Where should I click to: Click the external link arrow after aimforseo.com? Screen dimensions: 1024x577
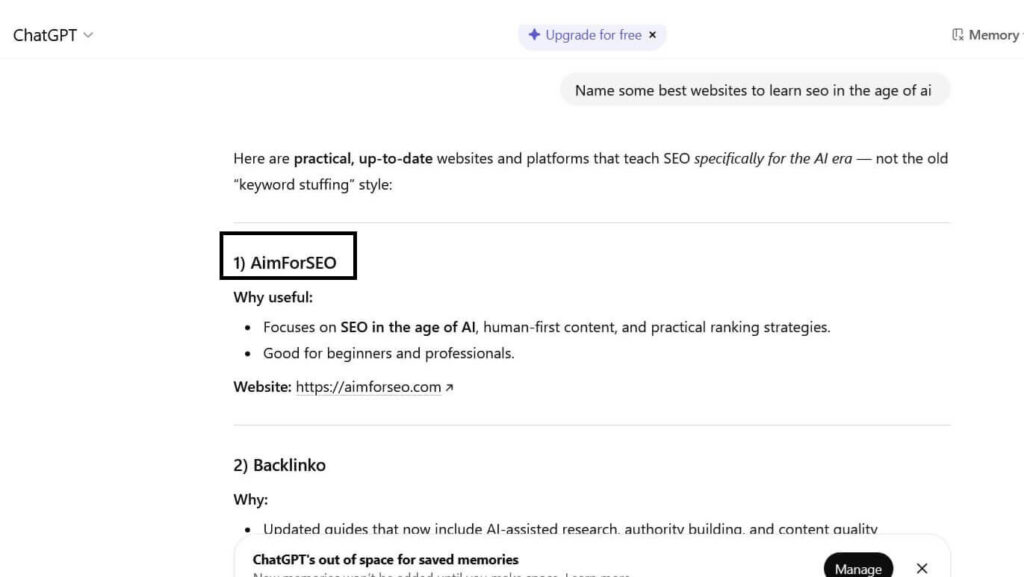tap(449, 388)
